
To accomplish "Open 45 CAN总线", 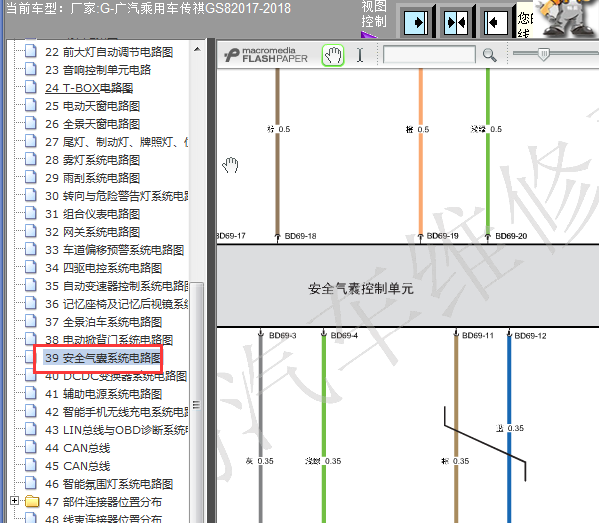I will tap(78, 466).
